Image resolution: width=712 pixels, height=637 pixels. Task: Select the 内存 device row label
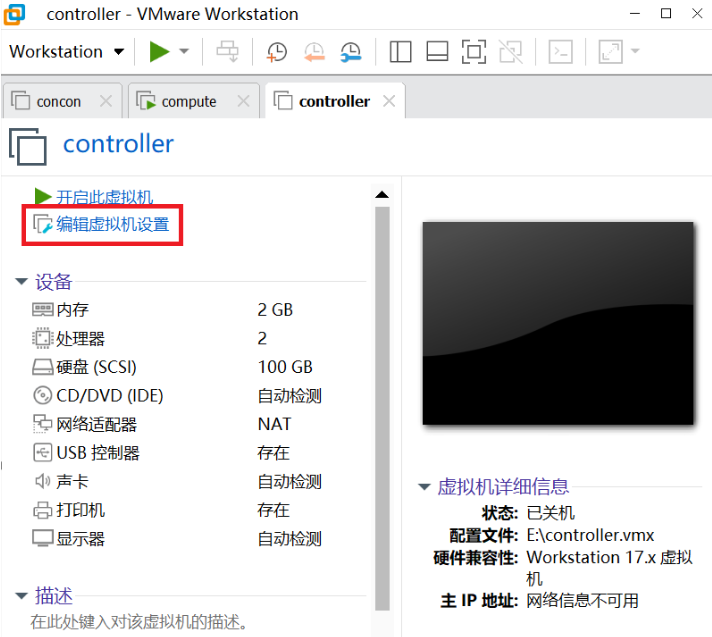coord(72,310)
